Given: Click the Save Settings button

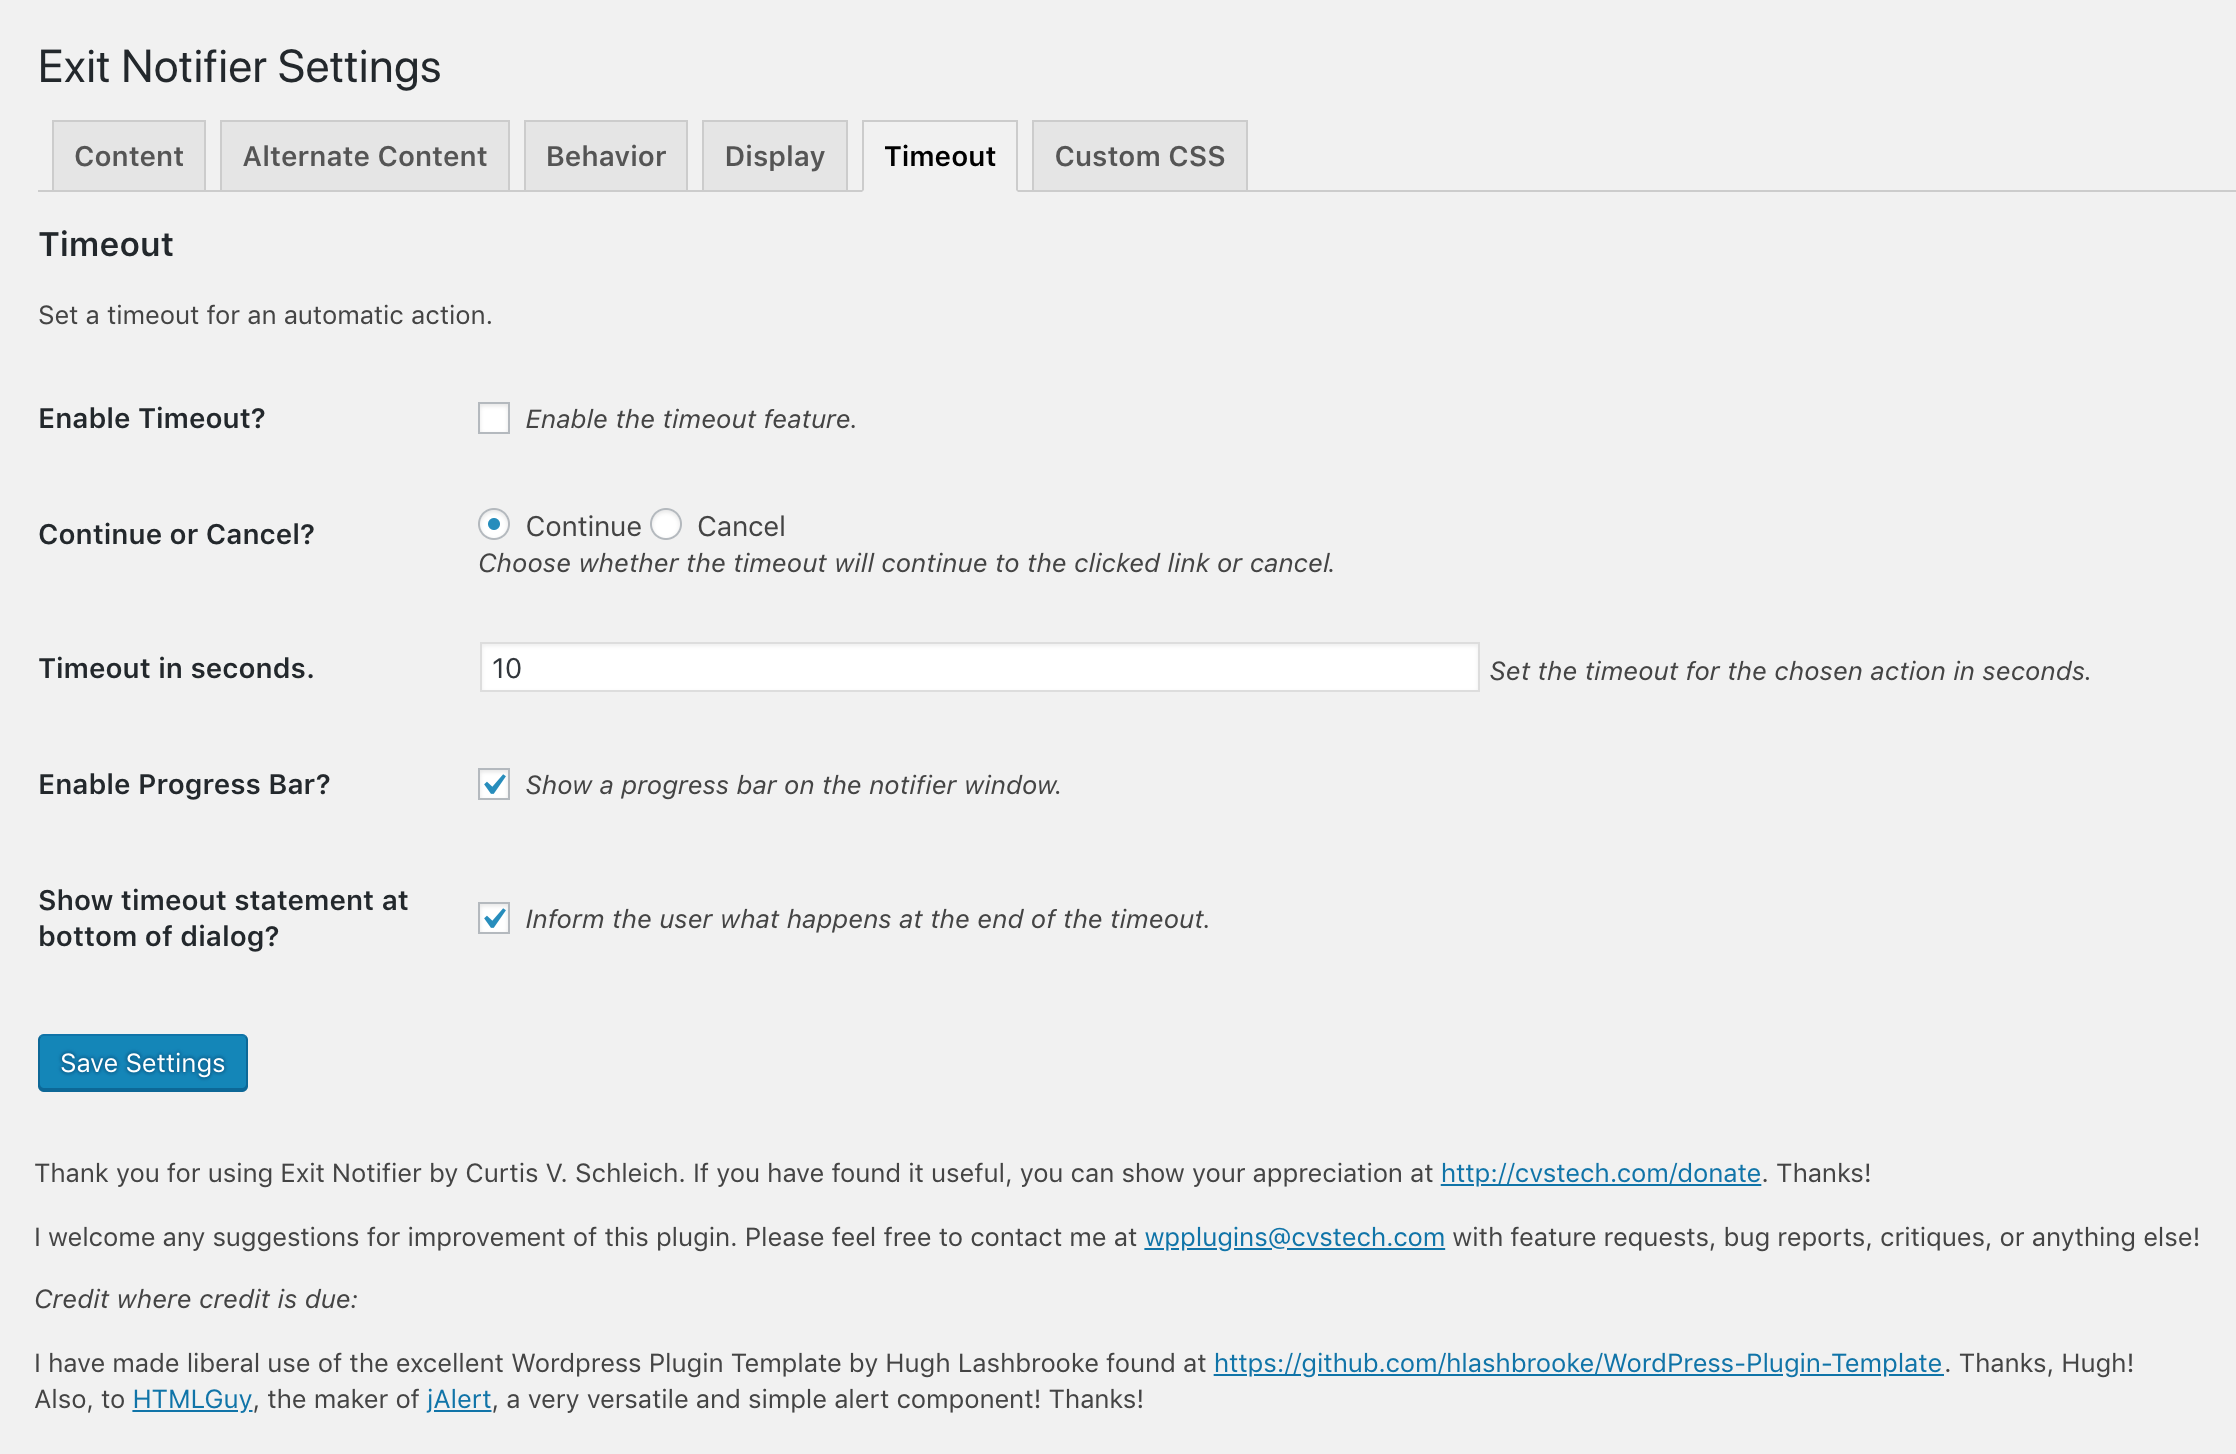Looking at the screenshot, I should [143, 1062].
